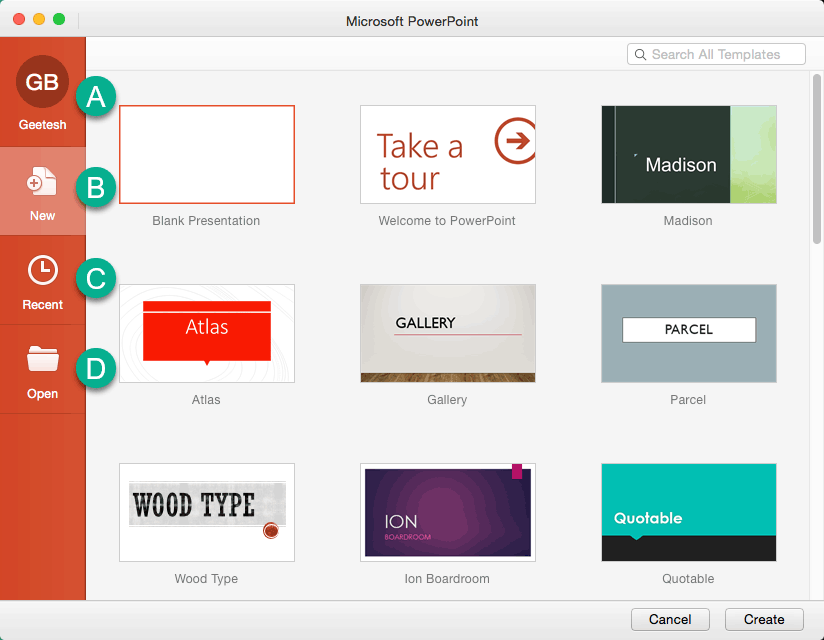Select the Quotable template

[x=688, y=512]
